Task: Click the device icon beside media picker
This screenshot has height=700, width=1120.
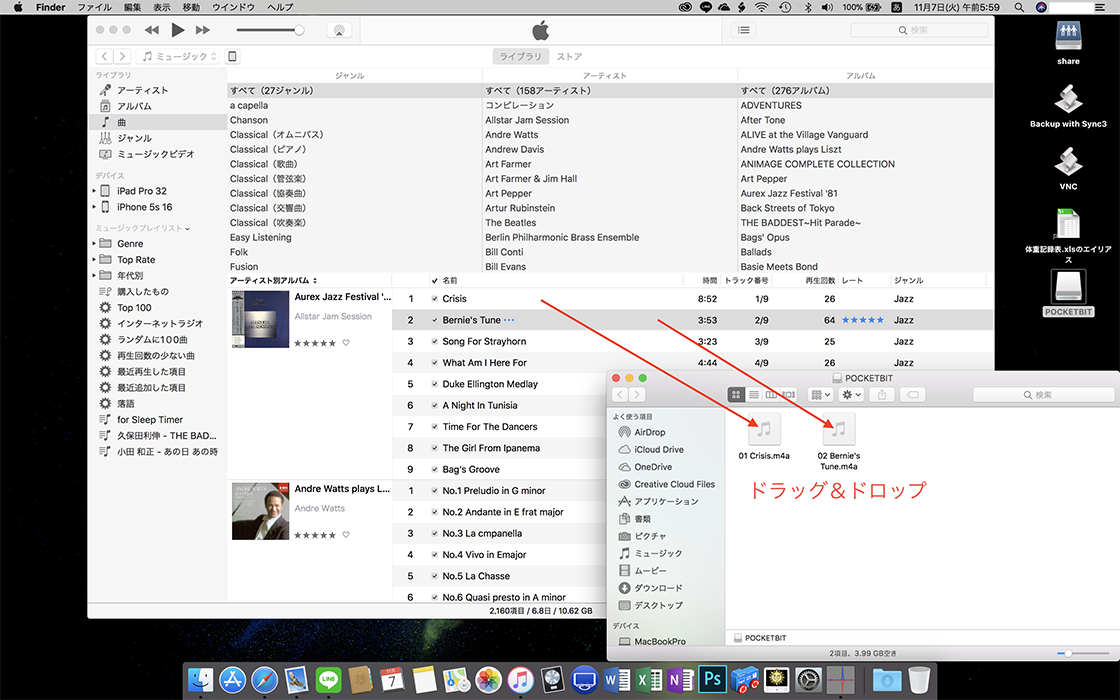Action: coord(232,56)
